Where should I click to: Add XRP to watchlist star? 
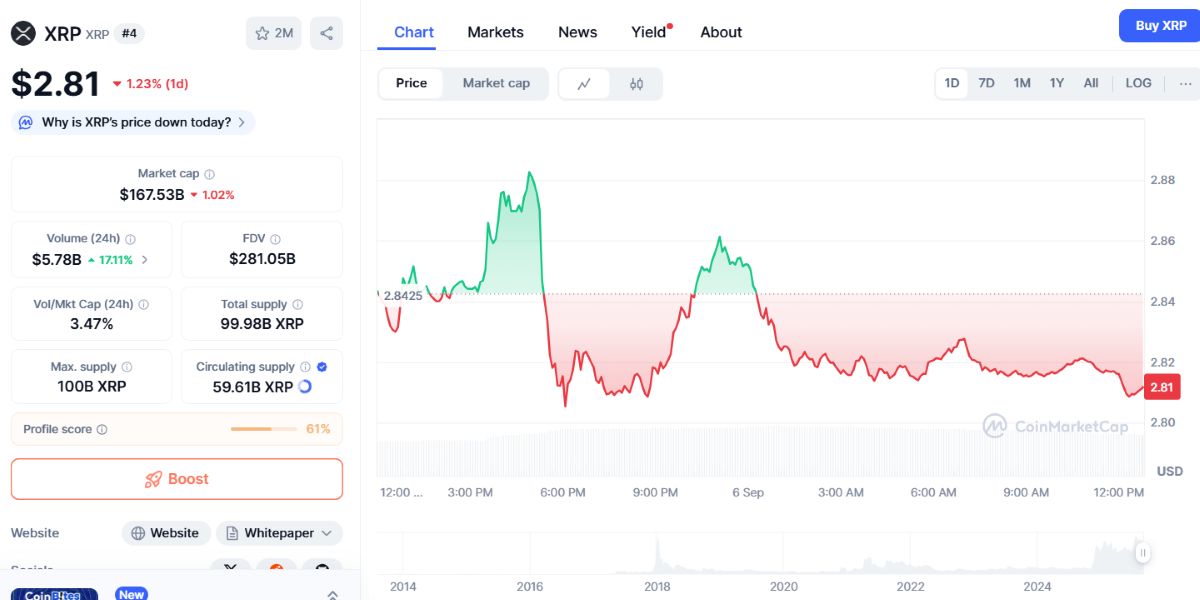262,33
